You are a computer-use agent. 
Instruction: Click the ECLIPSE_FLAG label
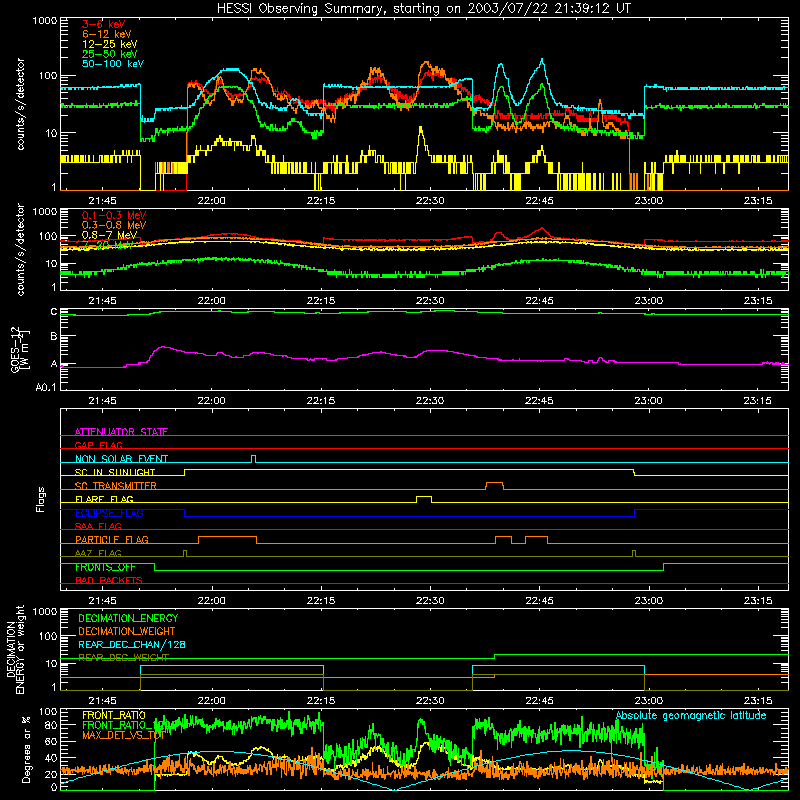click(x=109, y=513)
